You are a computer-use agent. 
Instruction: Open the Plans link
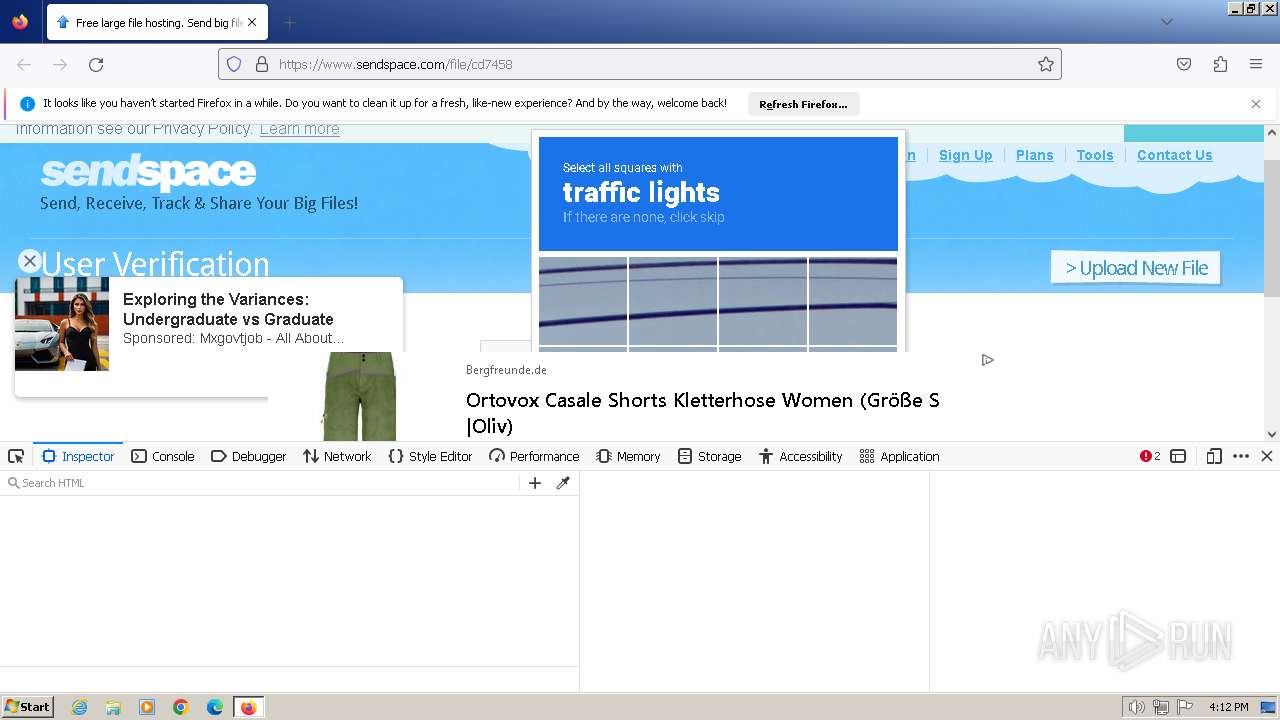(1034, 155)
